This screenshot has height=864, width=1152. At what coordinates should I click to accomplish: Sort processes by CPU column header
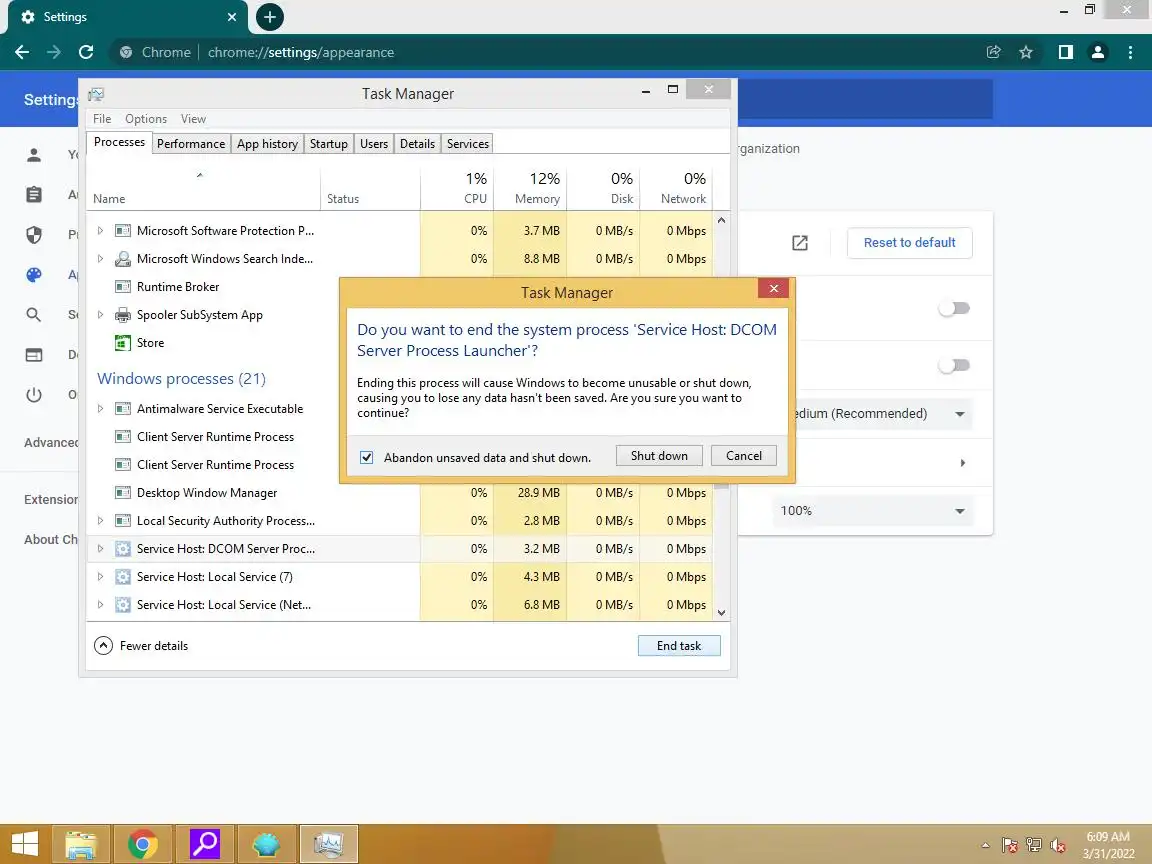[457, 188]
